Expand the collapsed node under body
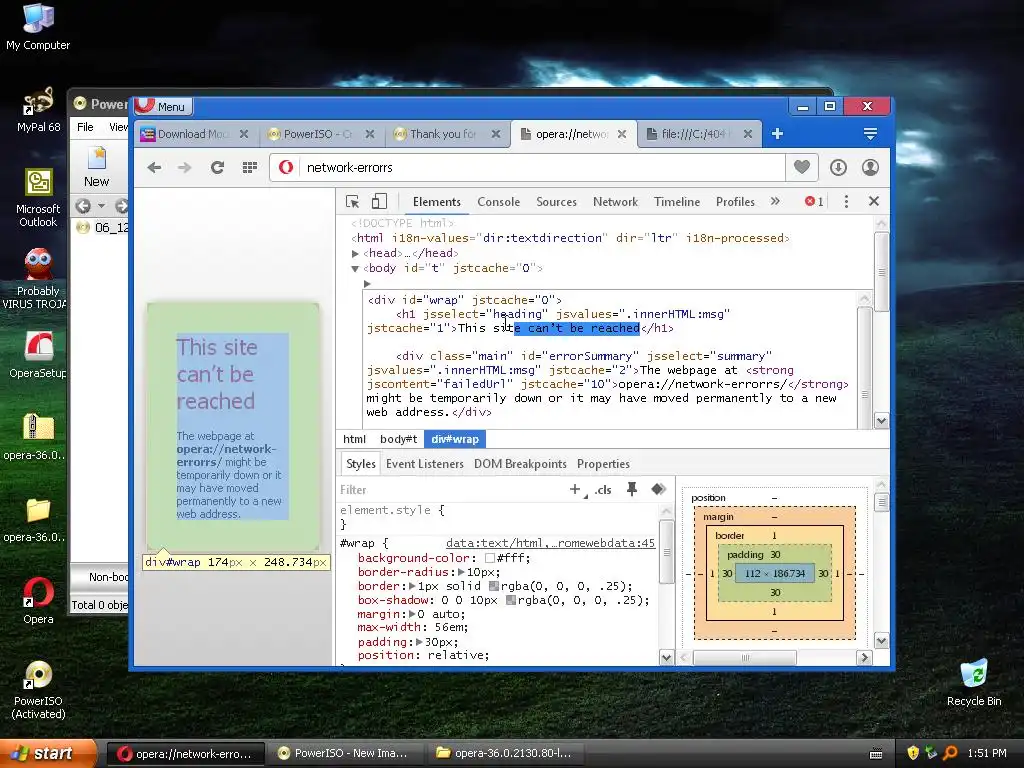The image size is (1024, 768). point(367,283)
